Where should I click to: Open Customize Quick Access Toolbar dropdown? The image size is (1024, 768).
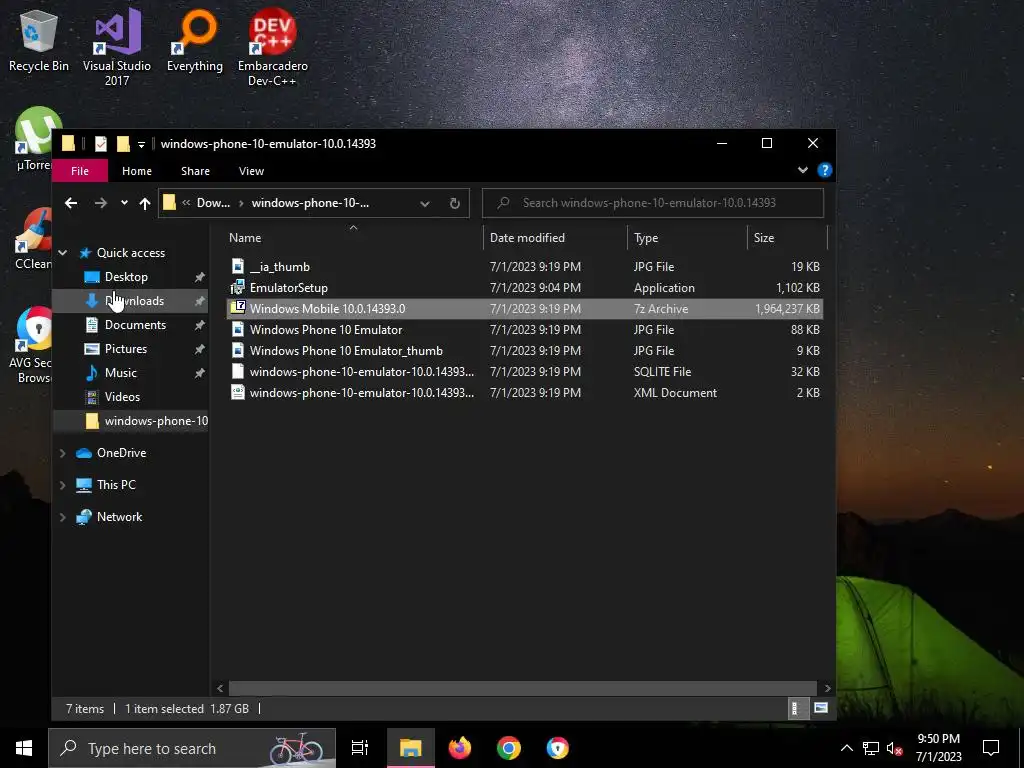click(x=141, y=144)
